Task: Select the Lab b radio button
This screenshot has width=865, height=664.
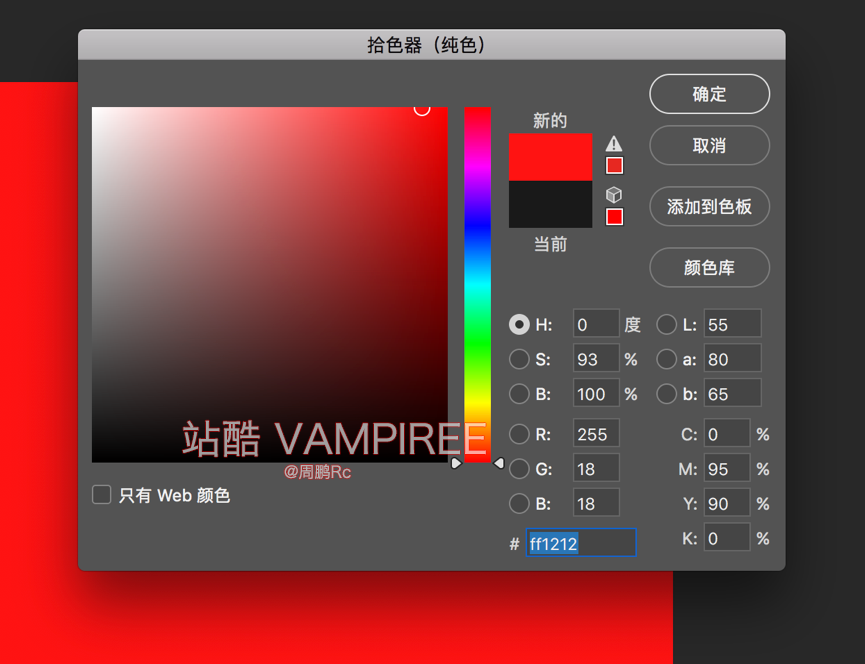Action: point(666,394)
